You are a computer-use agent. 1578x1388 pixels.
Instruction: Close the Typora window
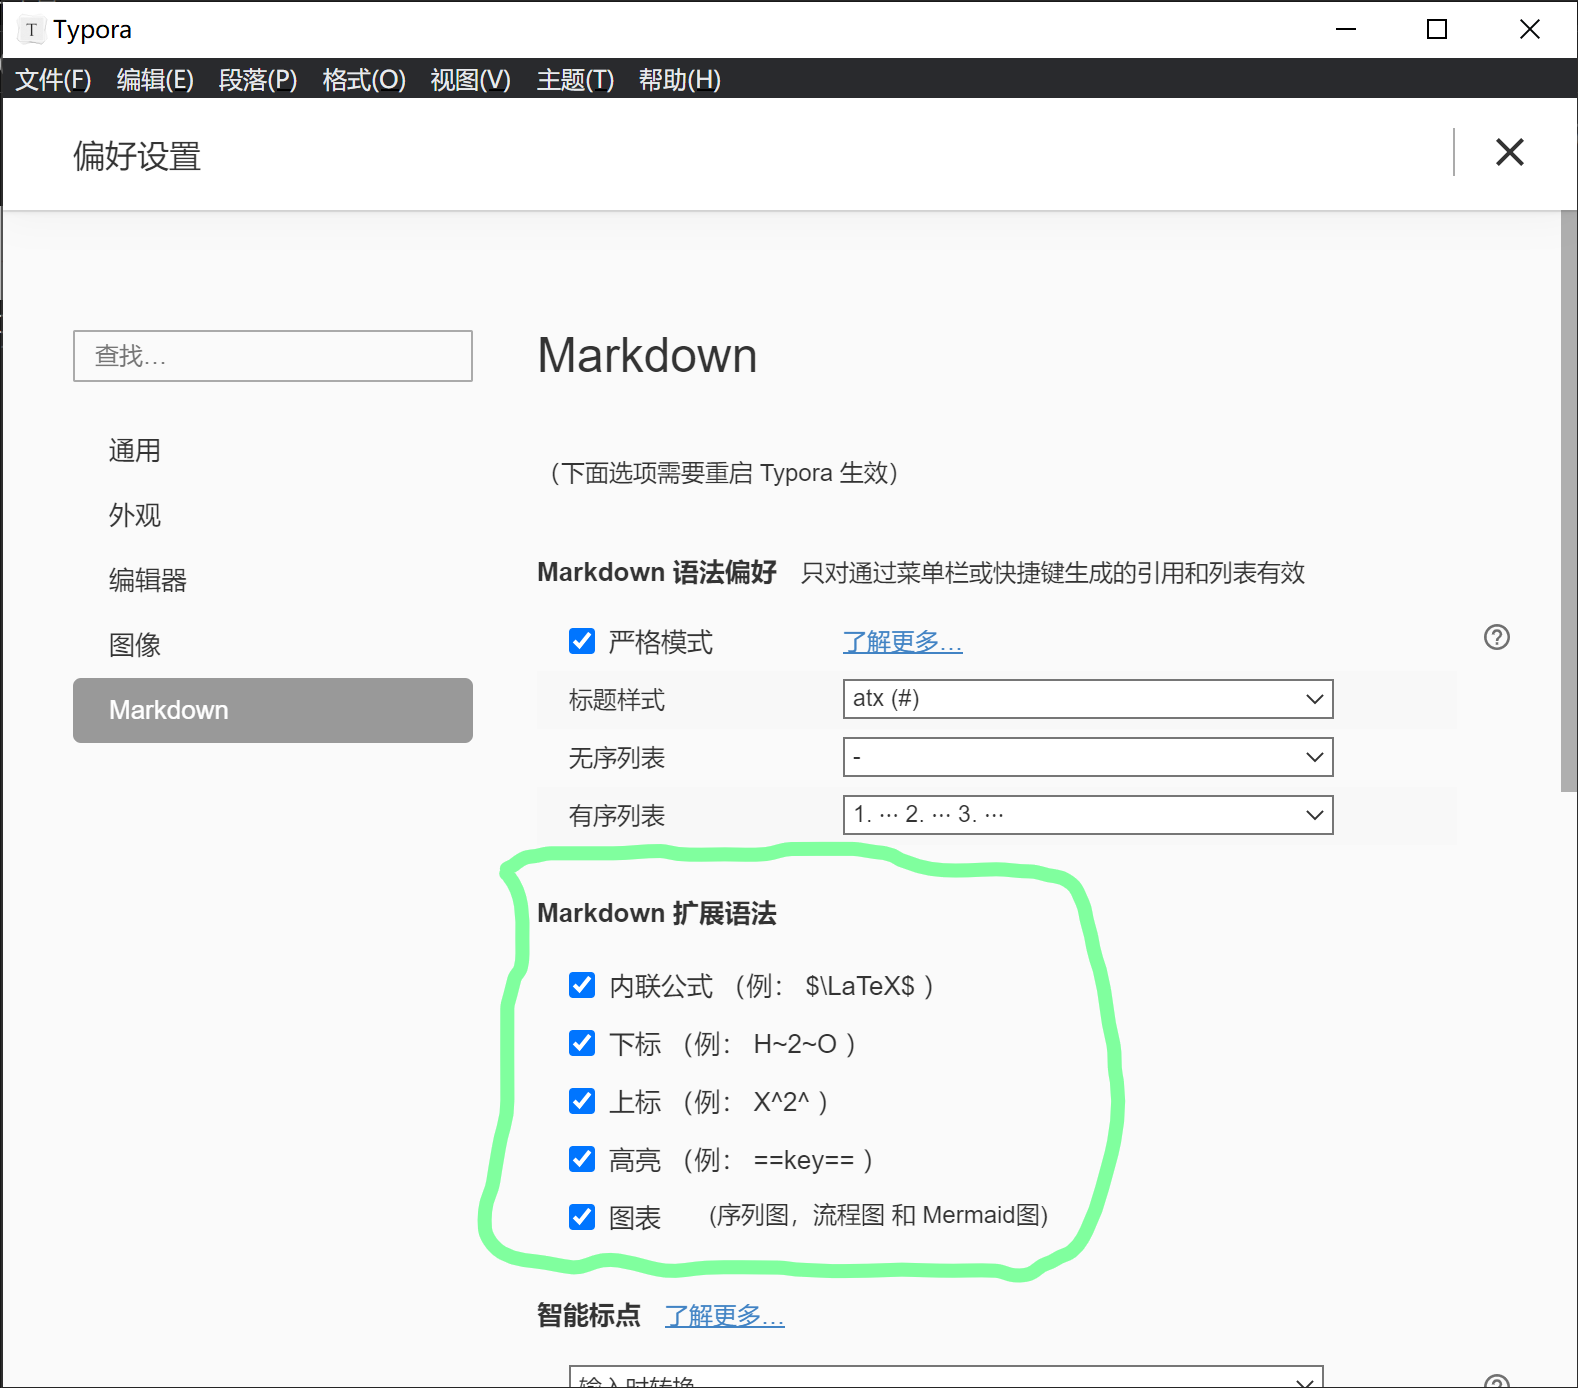point(1529,29)
